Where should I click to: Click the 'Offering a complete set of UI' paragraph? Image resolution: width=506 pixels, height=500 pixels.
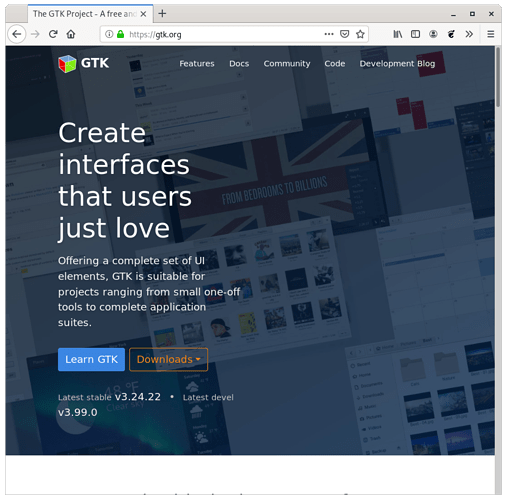click(x=149, y=292)
